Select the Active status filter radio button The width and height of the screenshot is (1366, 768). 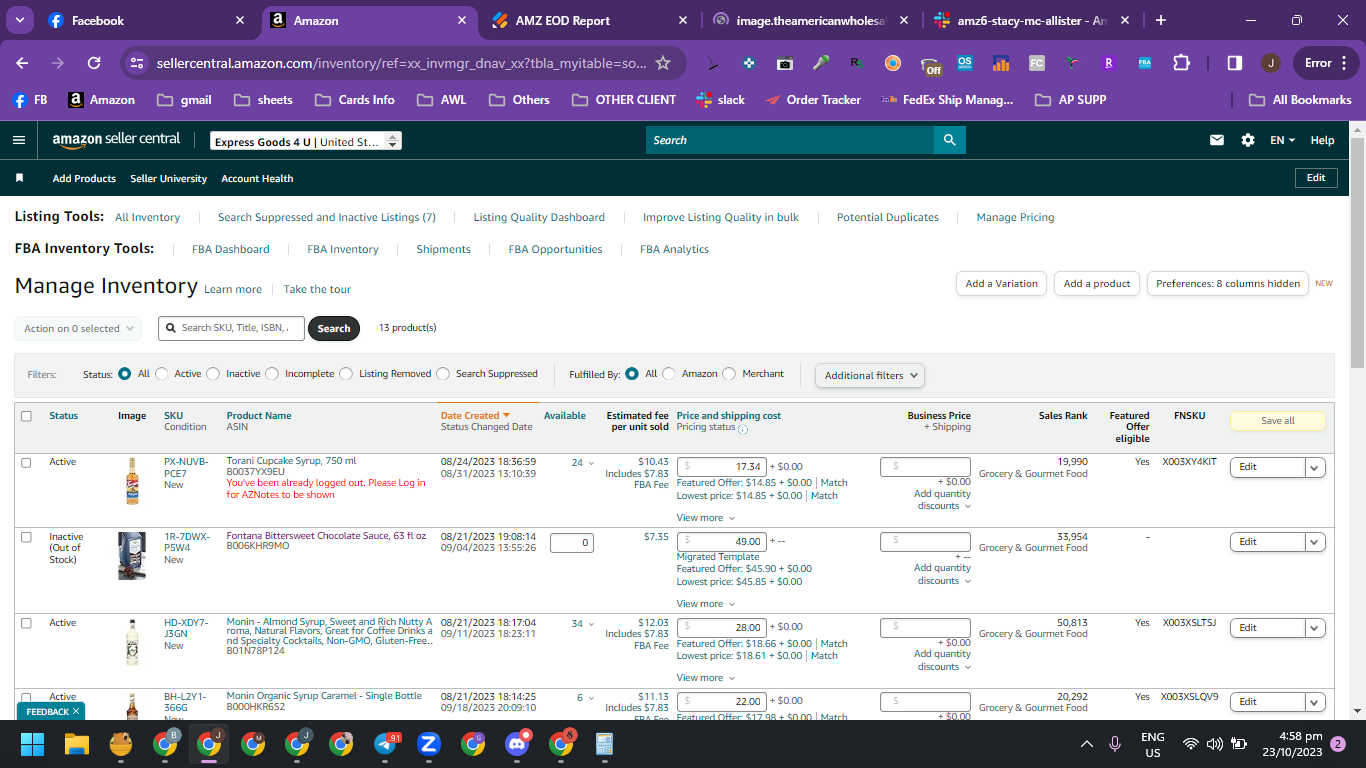click(x=162, y=374)
